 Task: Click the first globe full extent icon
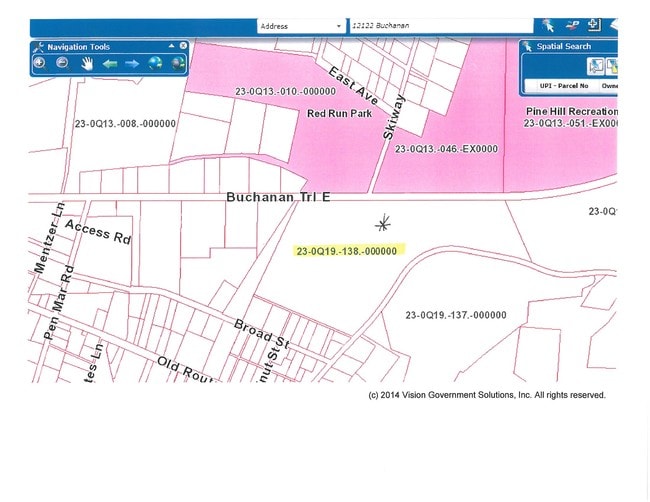click(x=155, y=63)
